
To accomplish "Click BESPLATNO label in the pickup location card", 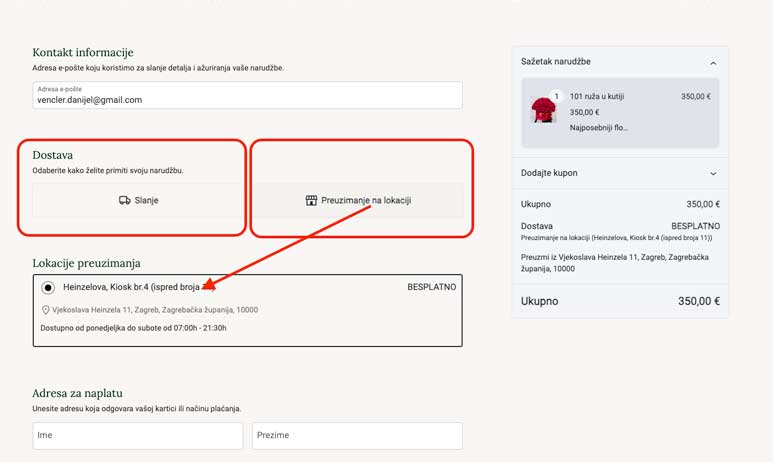I will [x=431, y=287].
